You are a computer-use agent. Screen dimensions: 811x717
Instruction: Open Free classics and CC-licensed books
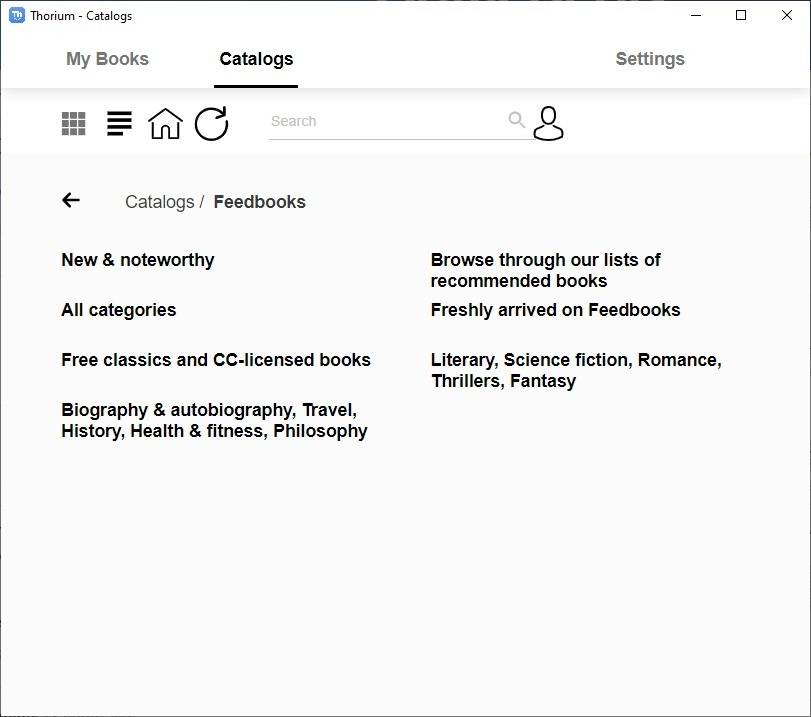216,360
